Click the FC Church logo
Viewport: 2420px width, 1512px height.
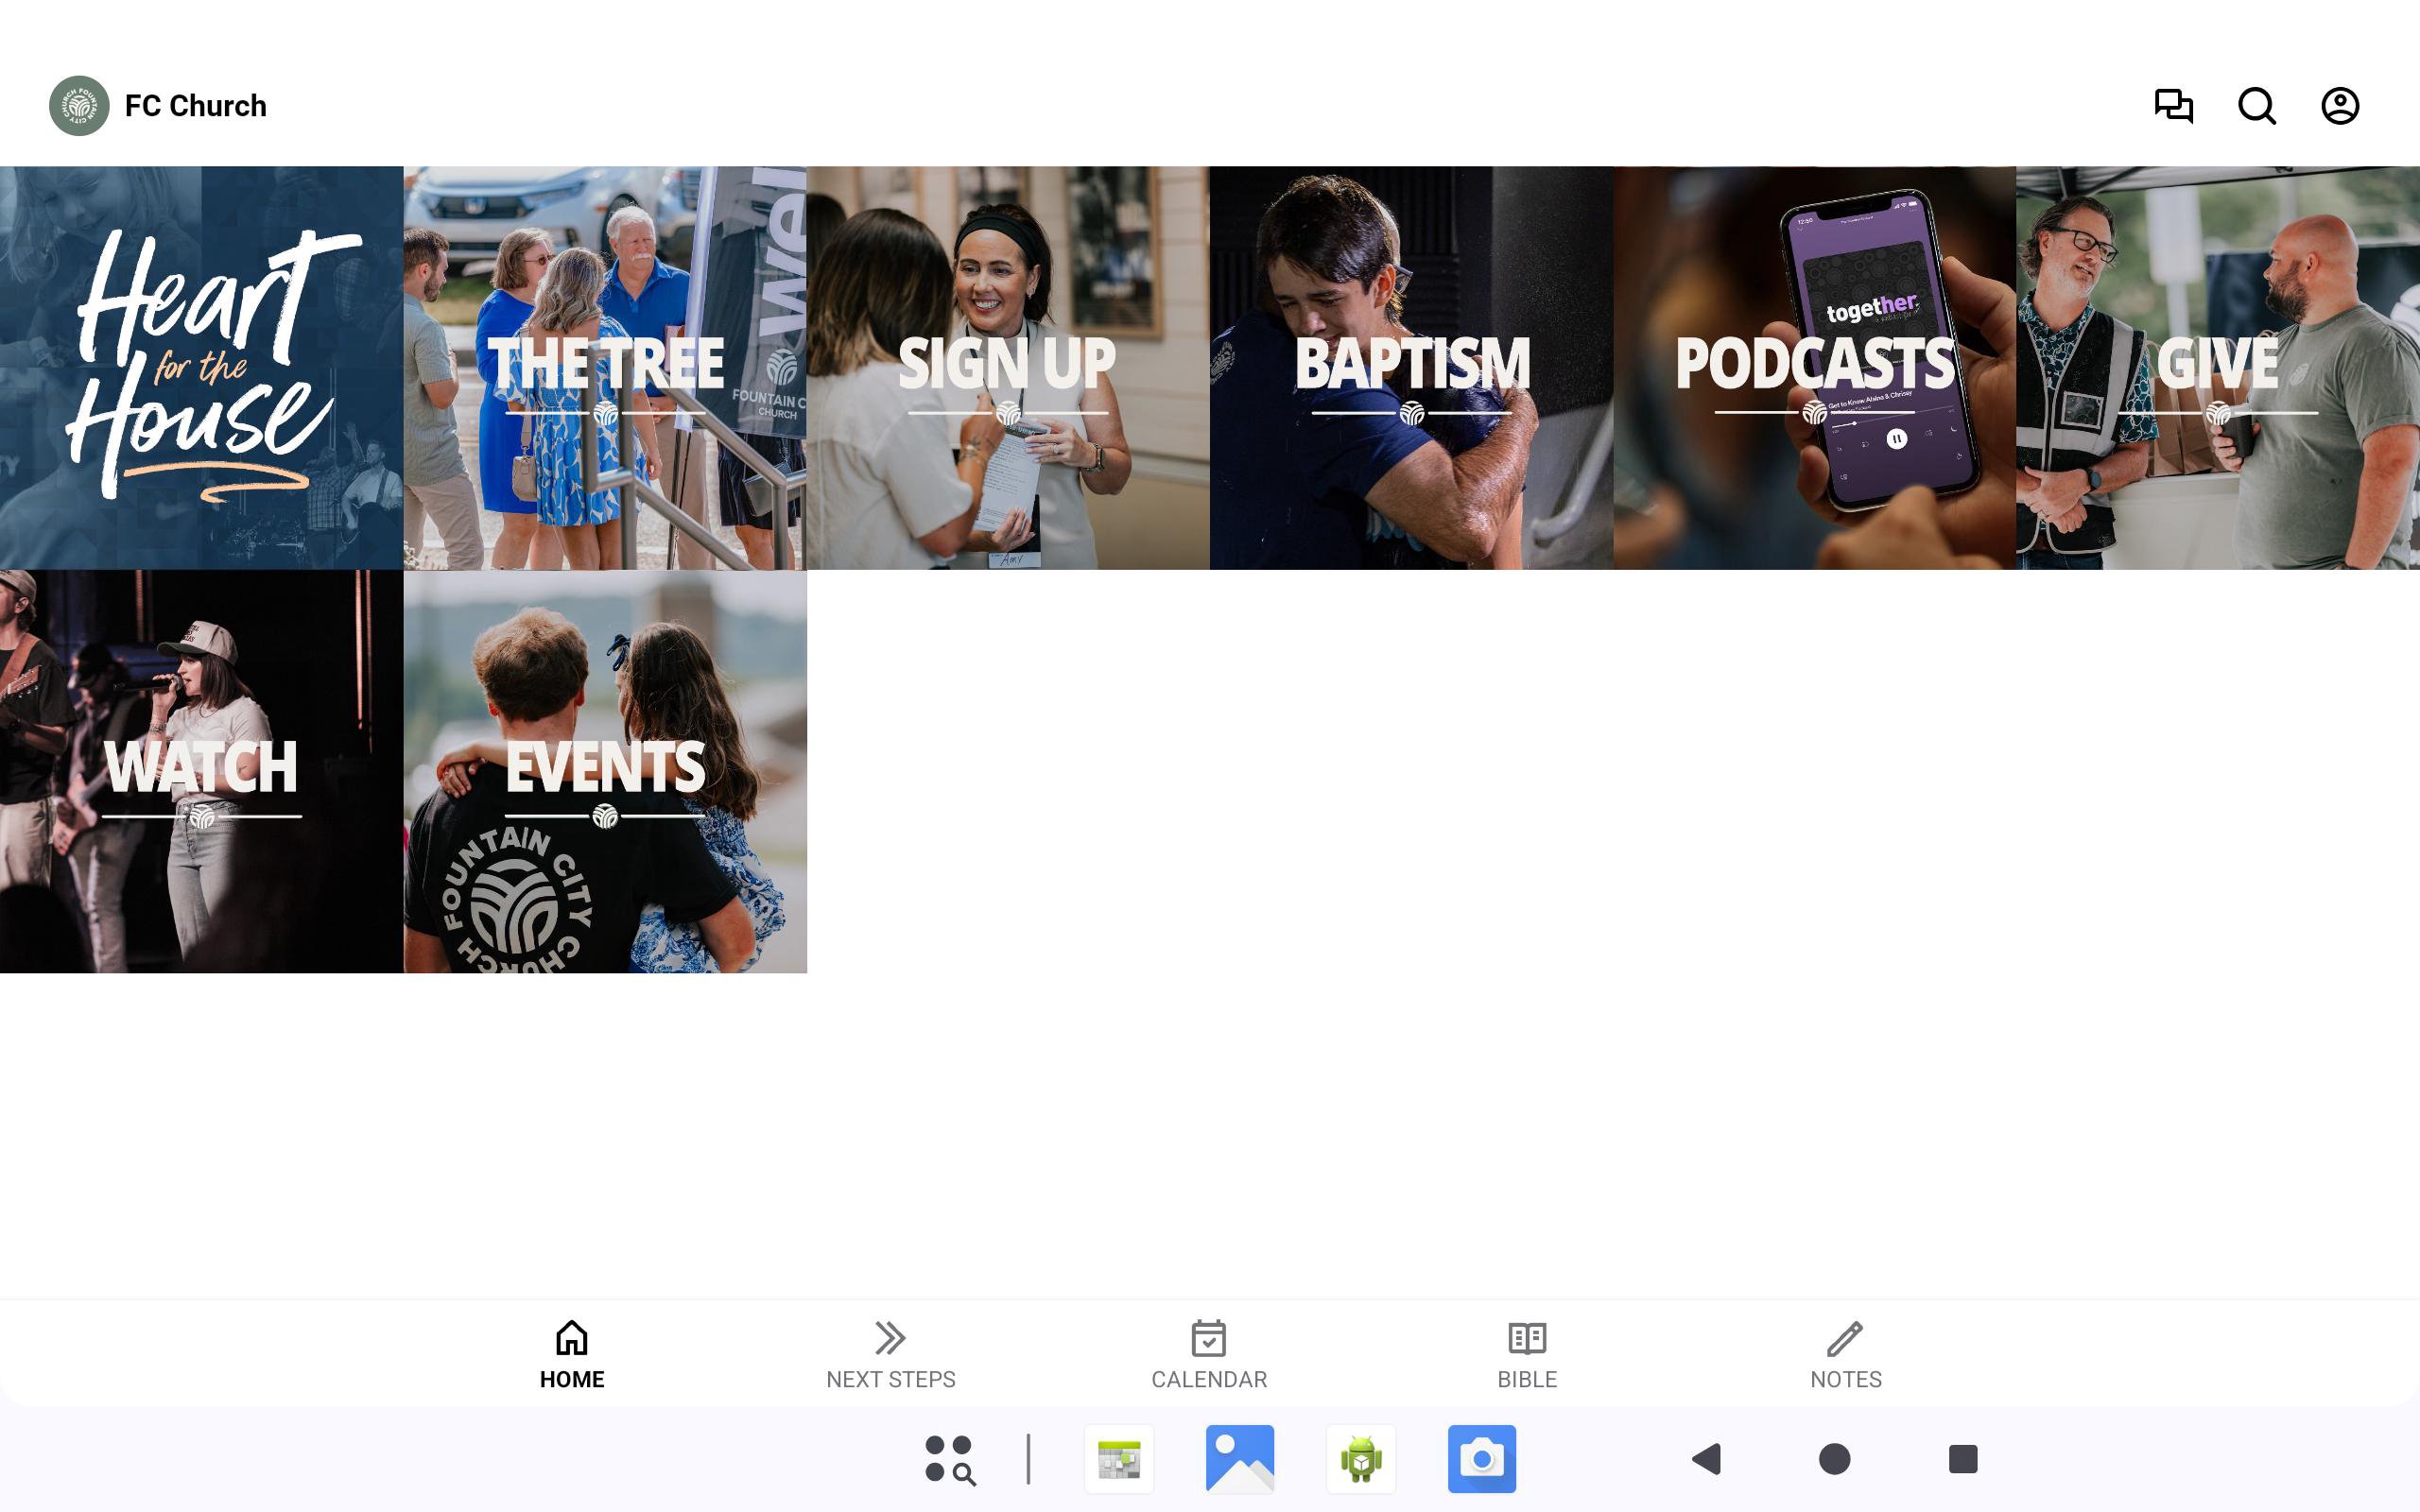(x=79, y=106)
